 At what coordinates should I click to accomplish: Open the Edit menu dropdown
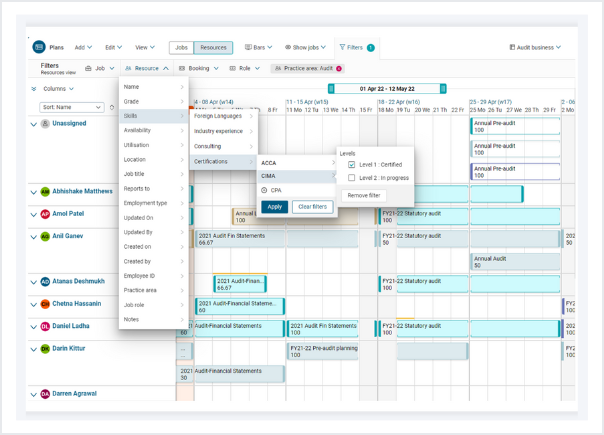(x=114, y=47)
